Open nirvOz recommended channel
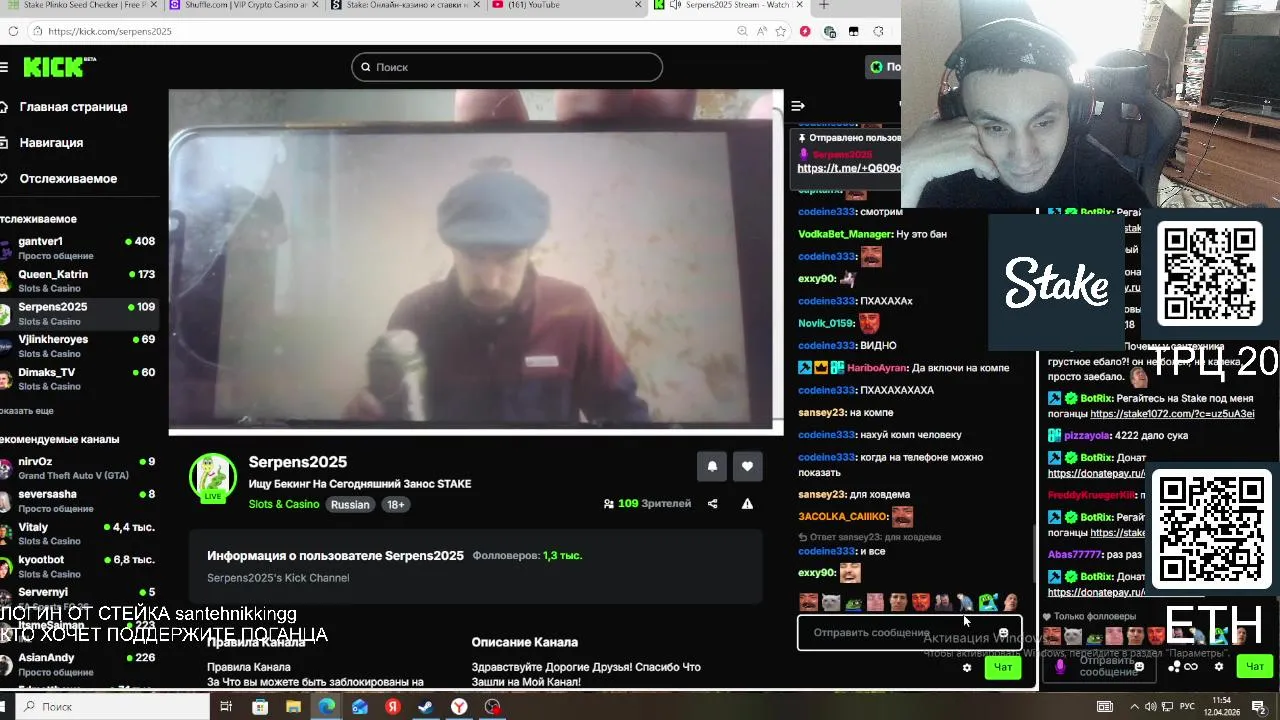This screenshot has width=1280, height=720. [79, 468]
